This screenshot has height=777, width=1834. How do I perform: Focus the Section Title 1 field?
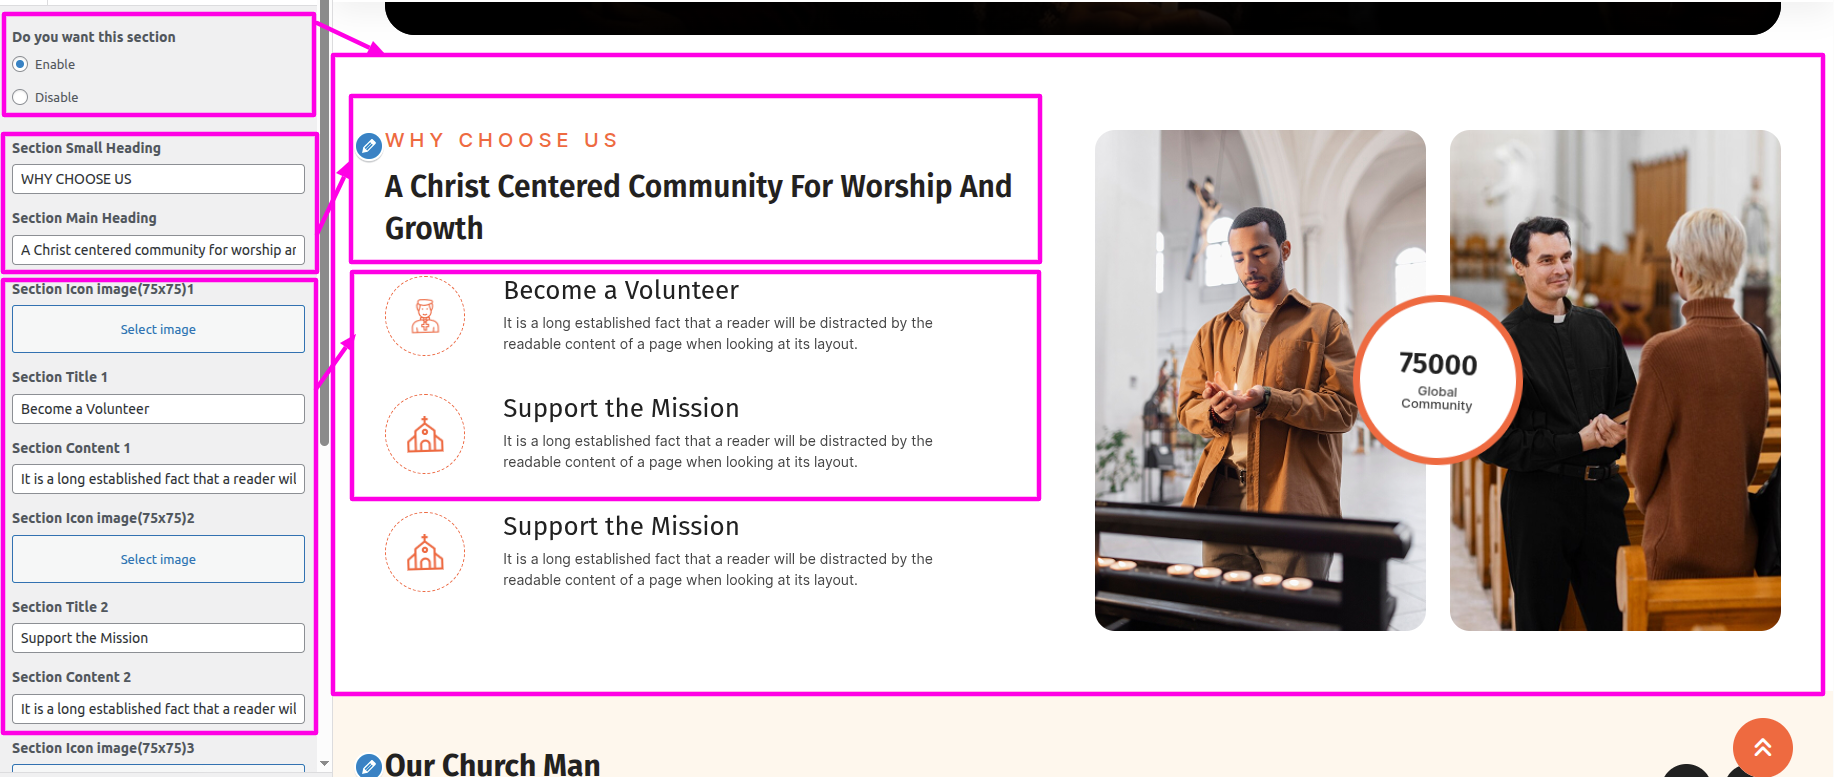click(158, 409)
